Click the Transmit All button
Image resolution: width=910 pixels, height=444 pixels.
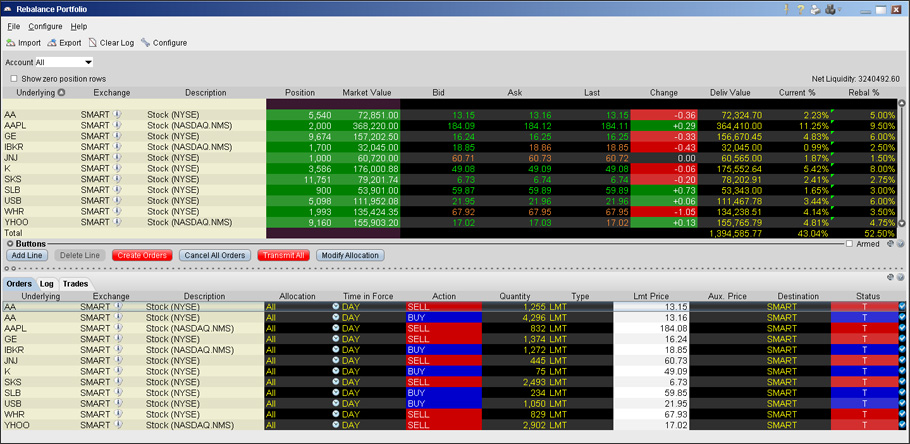pos(283,255)
